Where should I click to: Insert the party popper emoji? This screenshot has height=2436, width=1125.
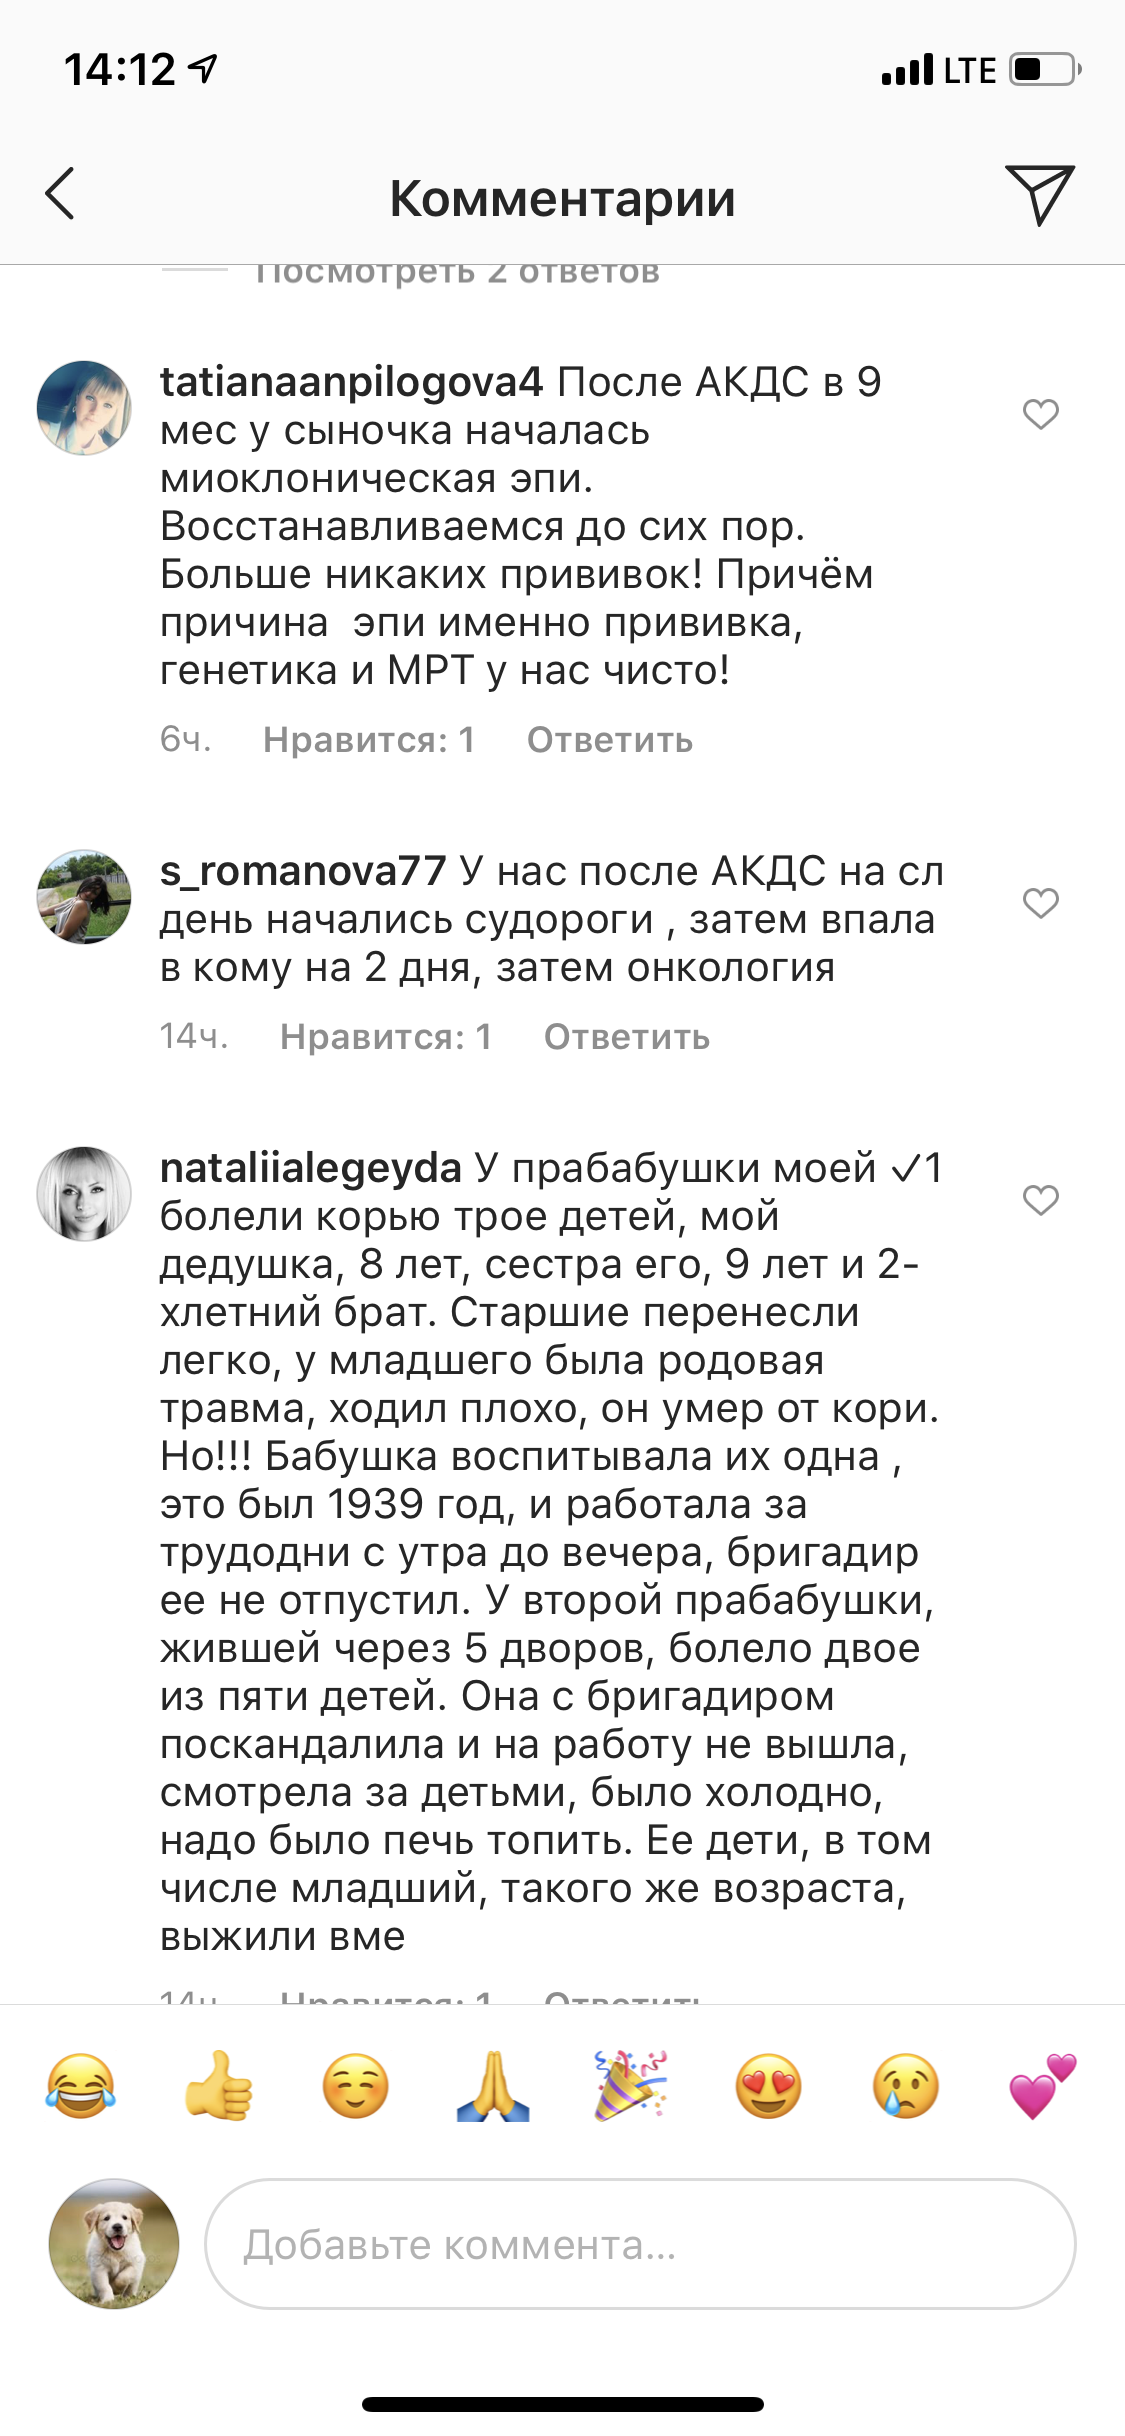click(x=630, y=2087)
